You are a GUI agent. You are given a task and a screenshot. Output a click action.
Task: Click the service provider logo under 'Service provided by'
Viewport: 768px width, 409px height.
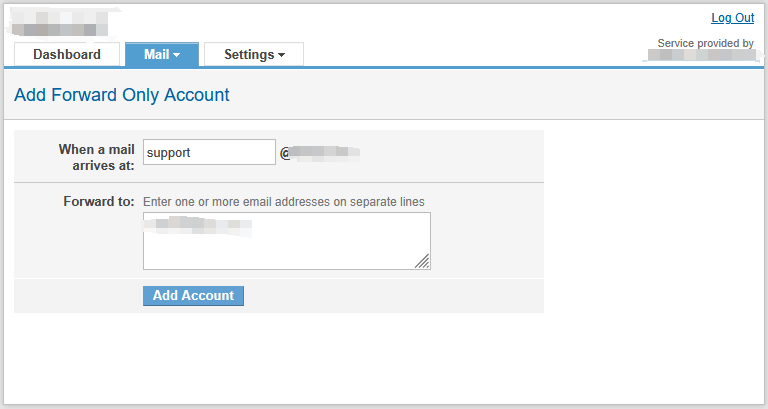click(x=701, y=55)
